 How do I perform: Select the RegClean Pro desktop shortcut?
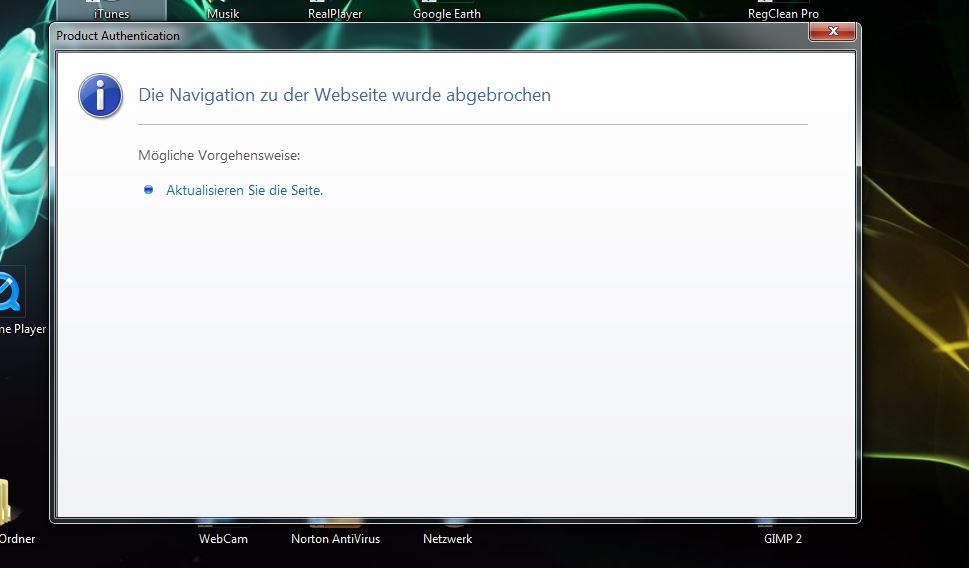[x=783, y=12]
